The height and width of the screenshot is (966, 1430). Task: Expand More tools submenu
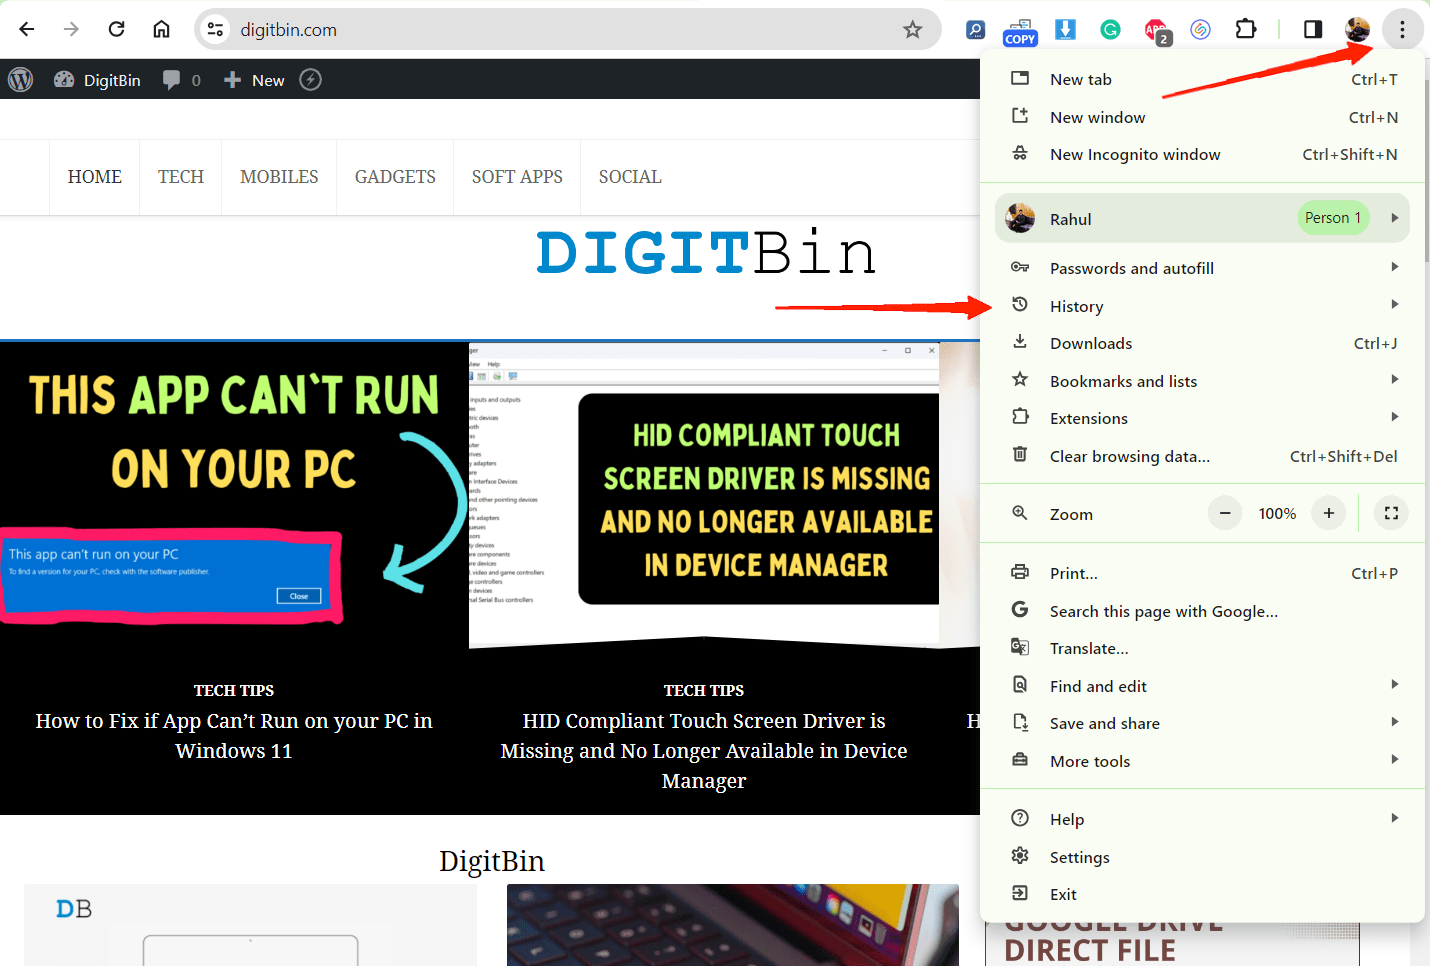point(1202,761)
